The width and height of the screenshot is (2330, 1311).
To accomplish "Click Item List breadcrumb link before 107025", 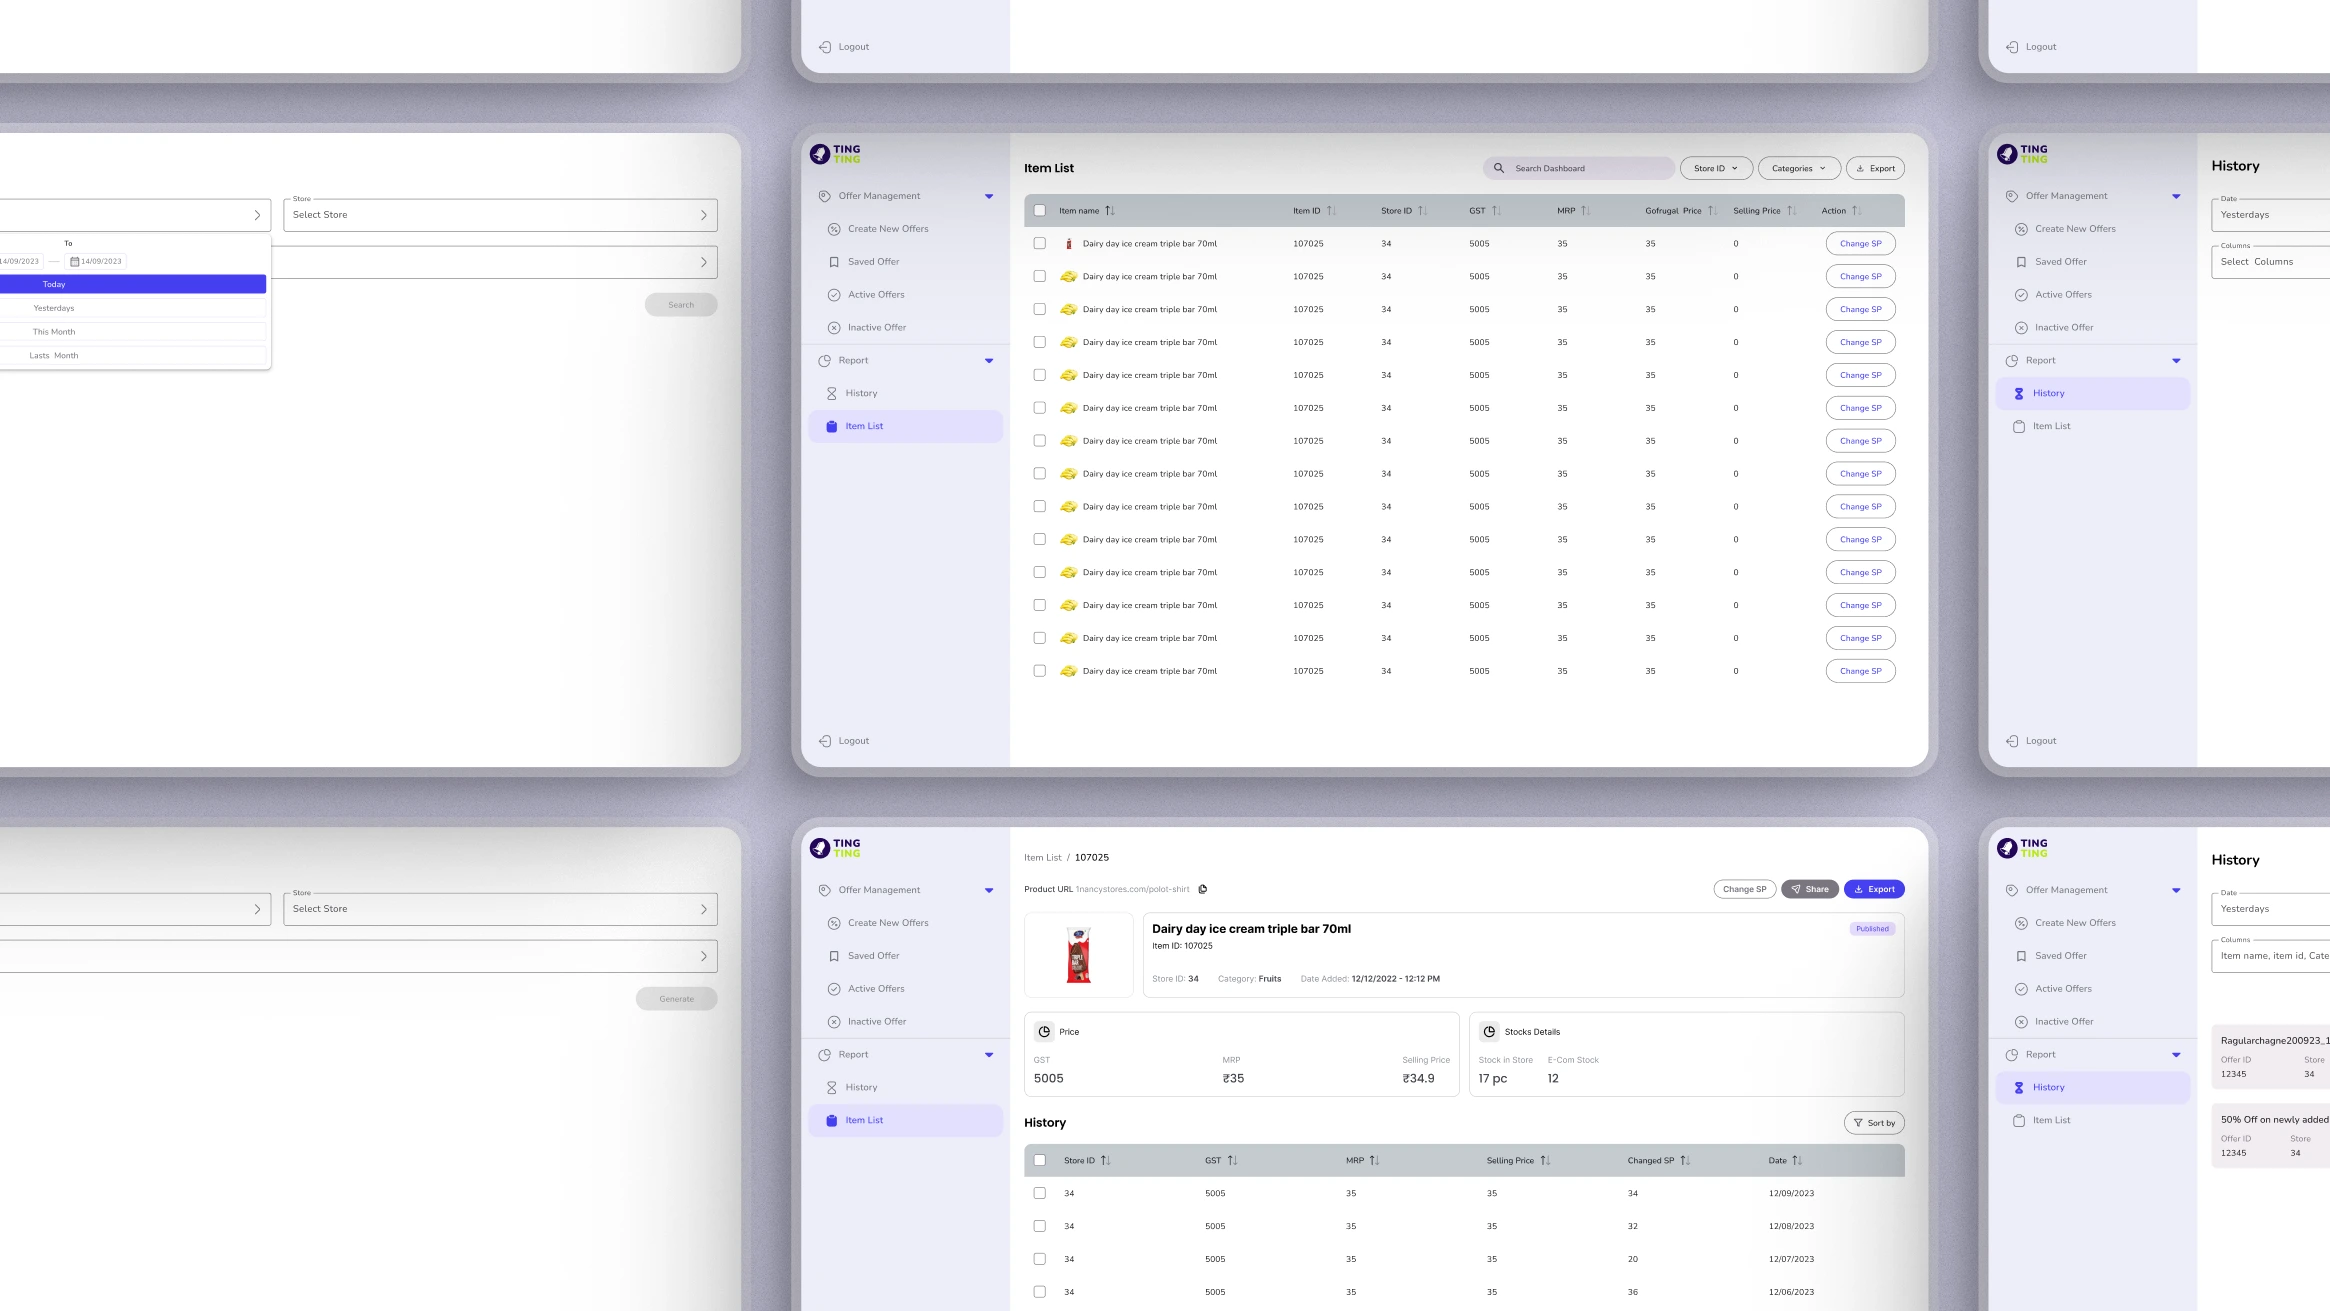I will point(1043,858).
